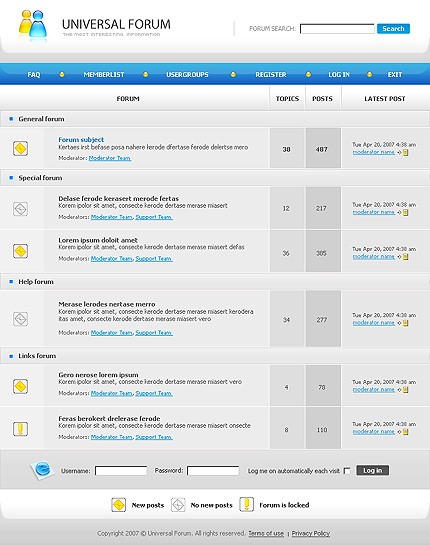430x545 pixels.
Task: Enable Log me on automatically each visit checkbox
Action: click(347, 471)
